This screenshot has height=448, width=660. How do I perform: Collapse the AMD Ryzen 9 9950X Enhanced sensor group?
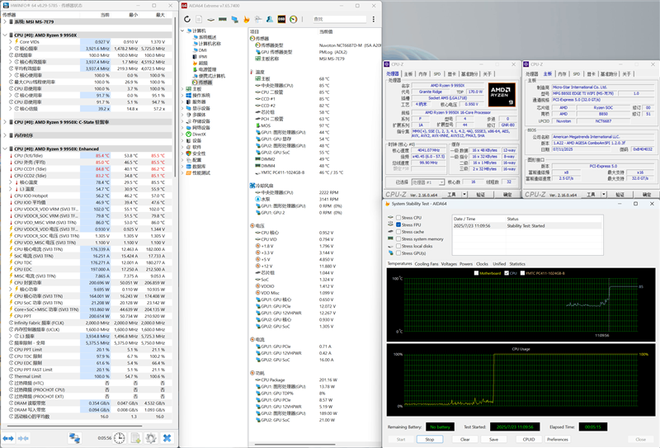pos(4,148)
